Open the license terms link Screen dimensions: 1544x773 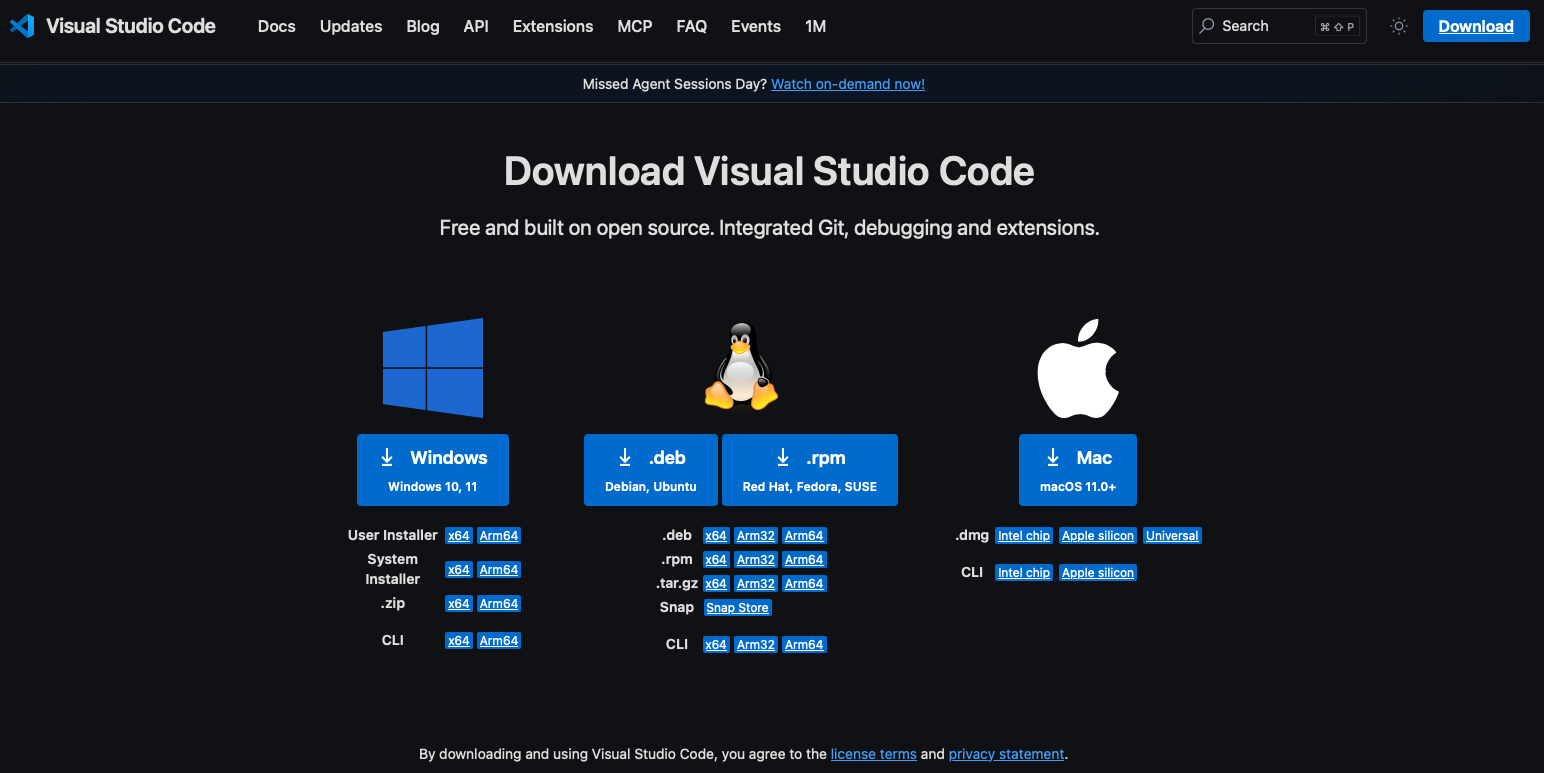(x=873, y=754)
